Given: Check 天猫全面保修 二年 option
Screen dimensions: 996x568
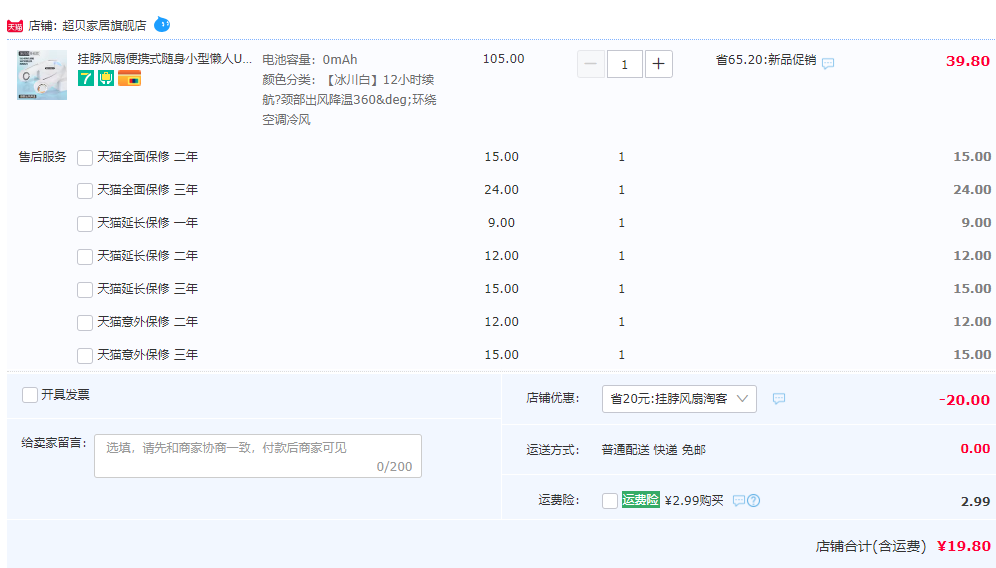Looking at the screenshot, I should [84, 158].
